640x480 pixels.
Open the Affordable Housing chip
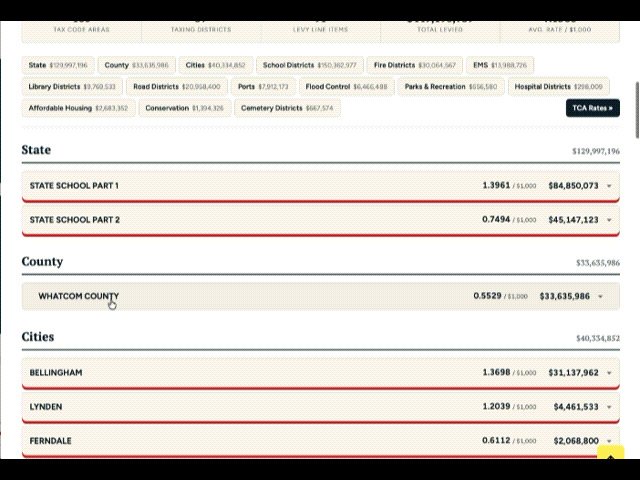(78, 108)
